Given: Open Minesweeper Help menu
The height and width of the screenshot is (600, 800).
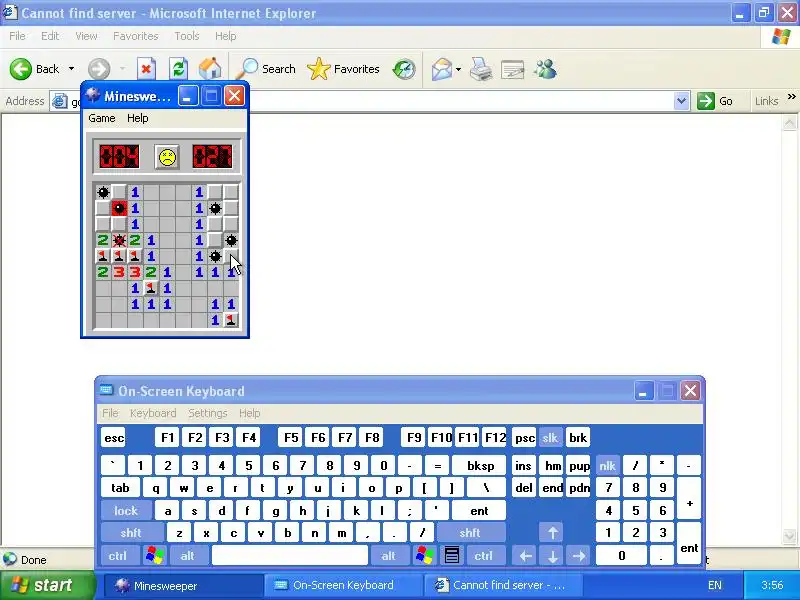Looking at the screenshot, I should coord(138,118).
